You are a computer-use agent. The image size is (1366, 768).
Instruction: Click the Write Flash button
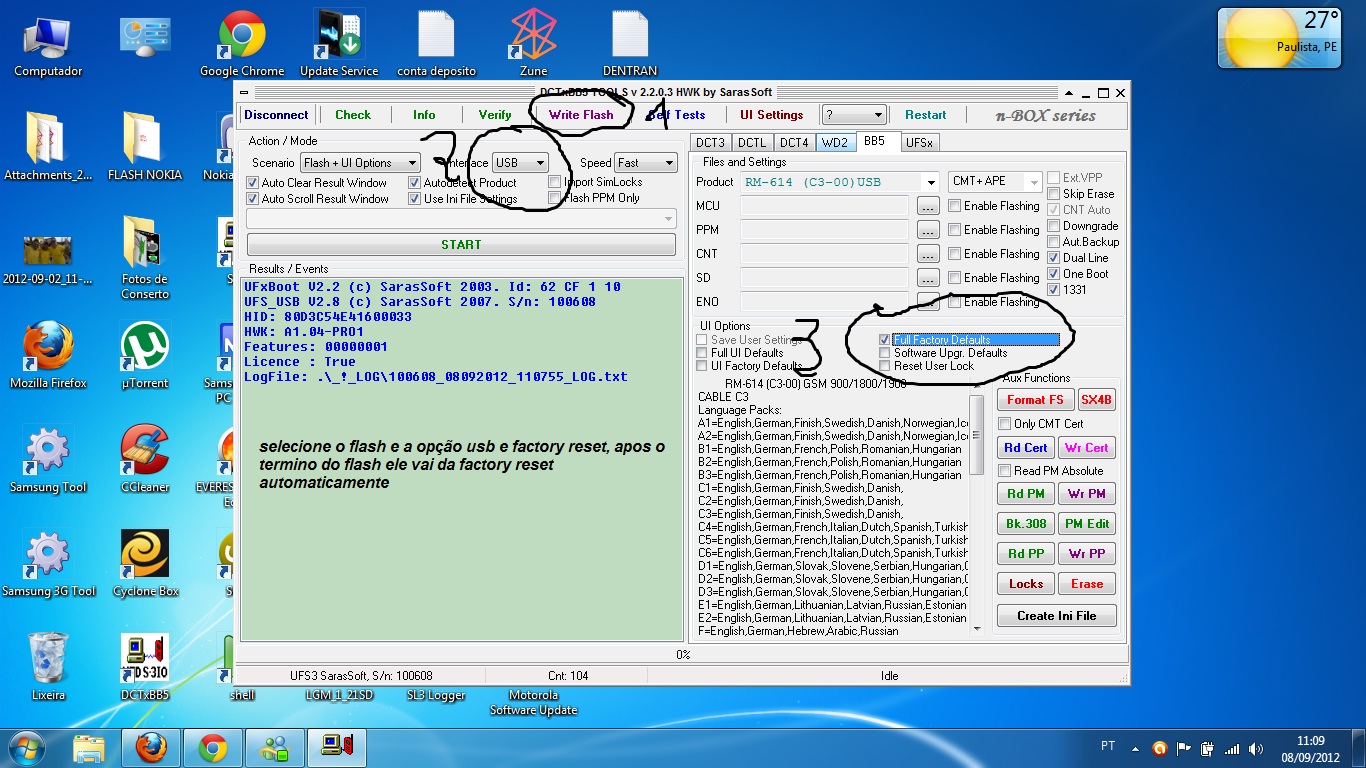click(x=581, y=115)
